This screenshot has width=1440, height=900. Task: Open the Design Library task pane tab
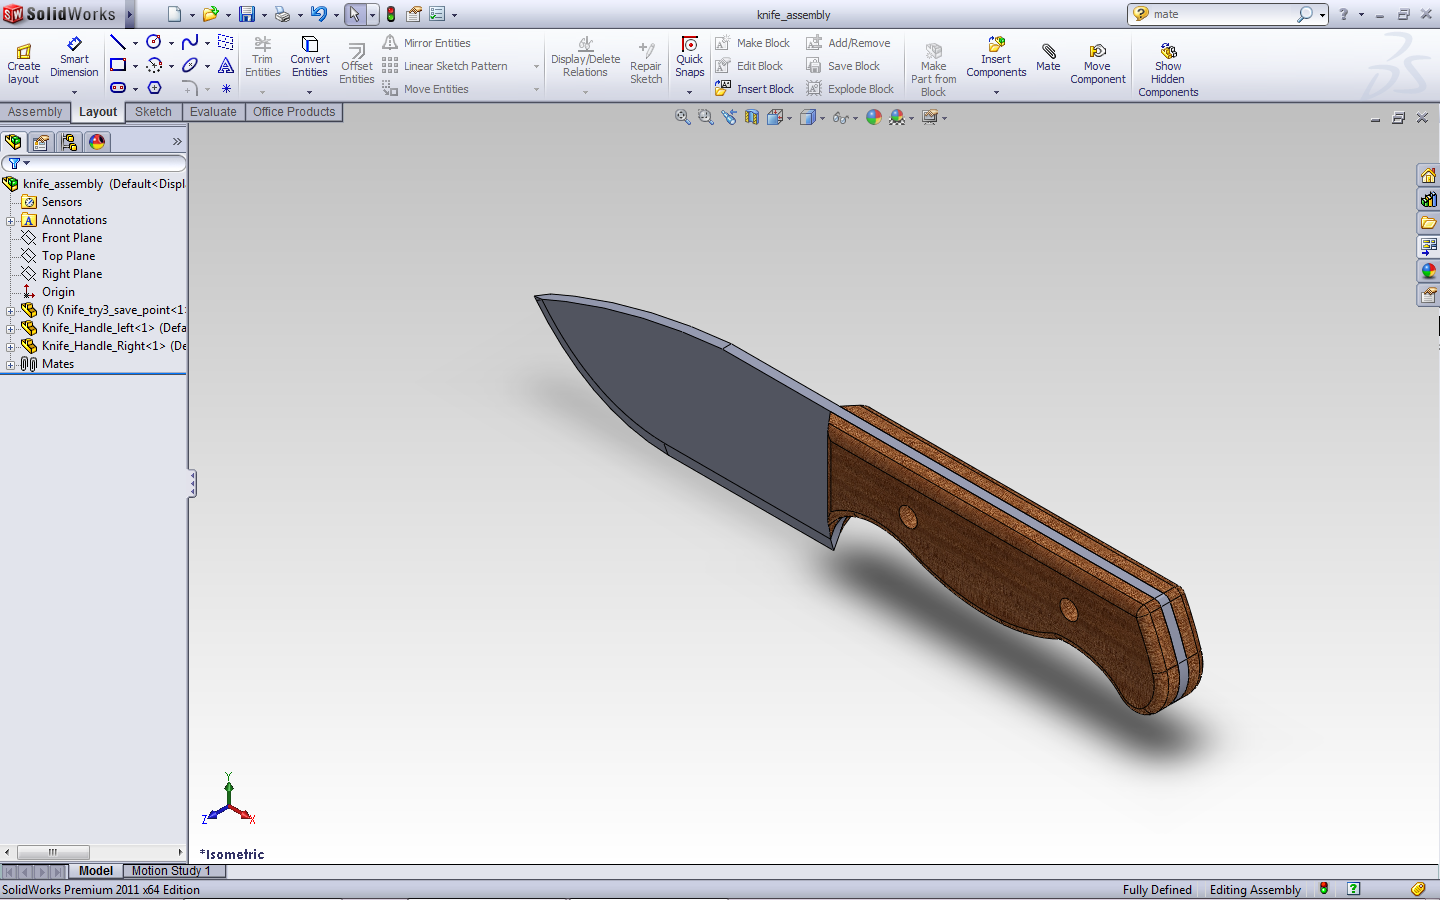point(1428,200)
